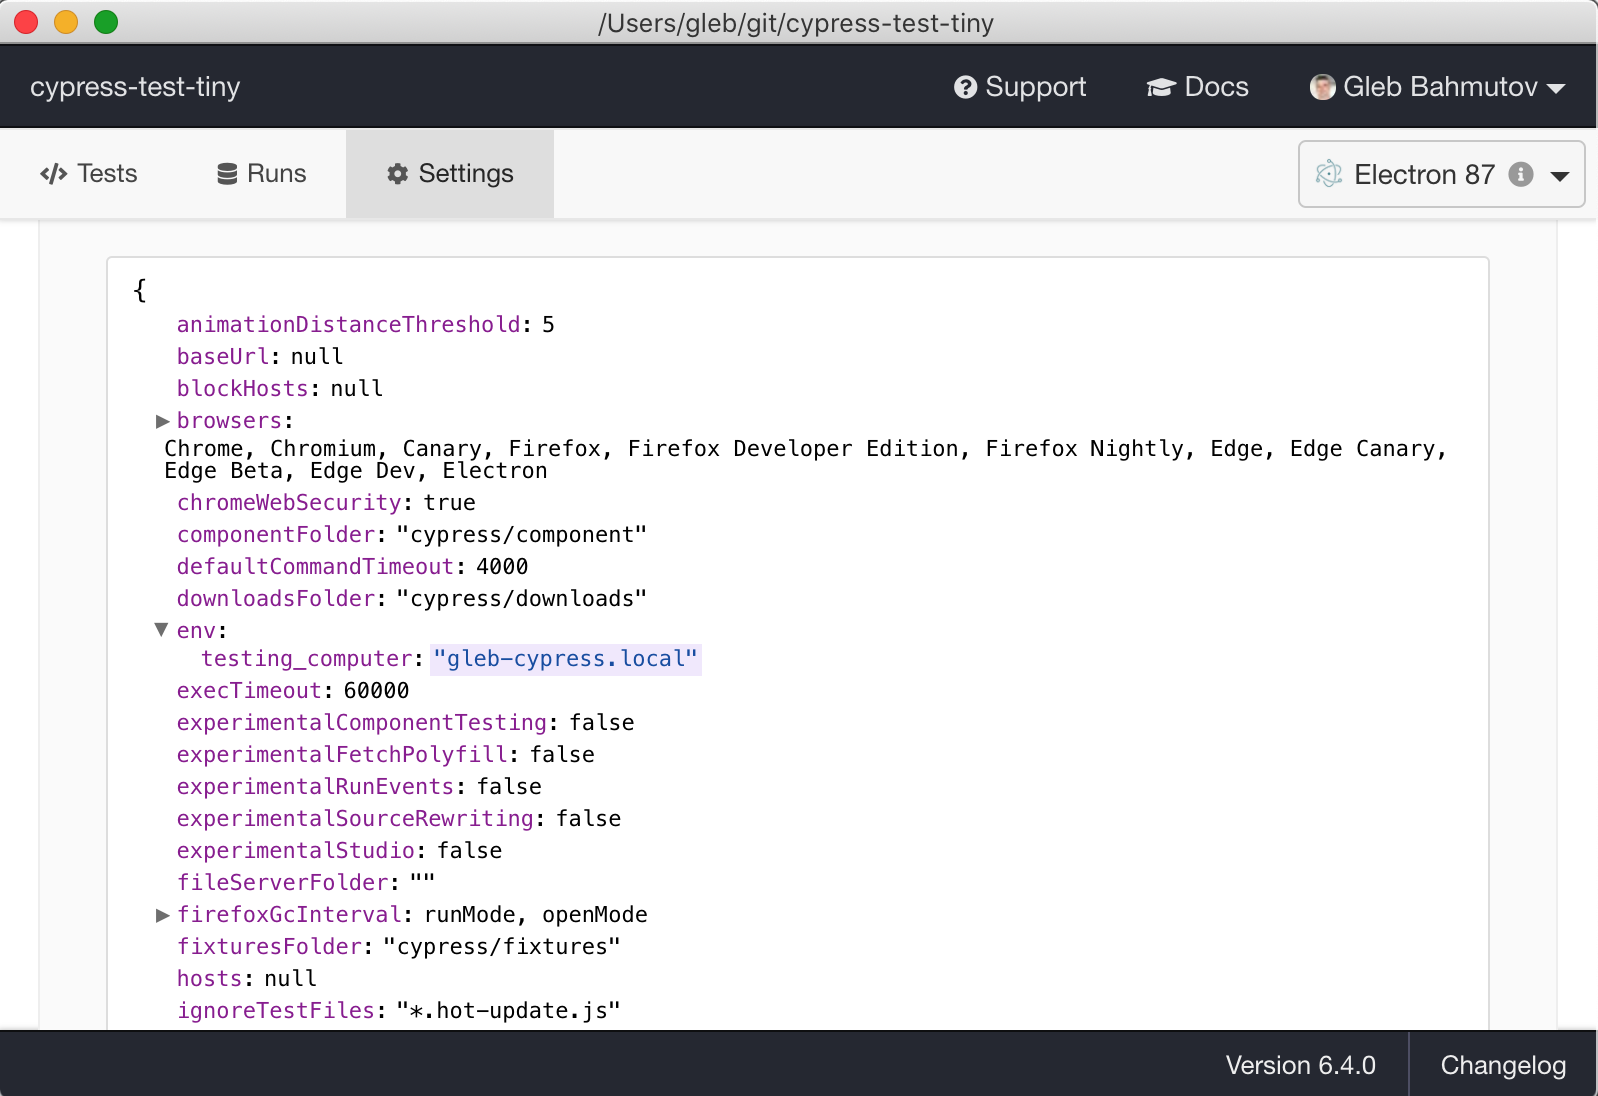Click the window title path text
Viewport: 1598px width, 1096px height.
point(796,23)
